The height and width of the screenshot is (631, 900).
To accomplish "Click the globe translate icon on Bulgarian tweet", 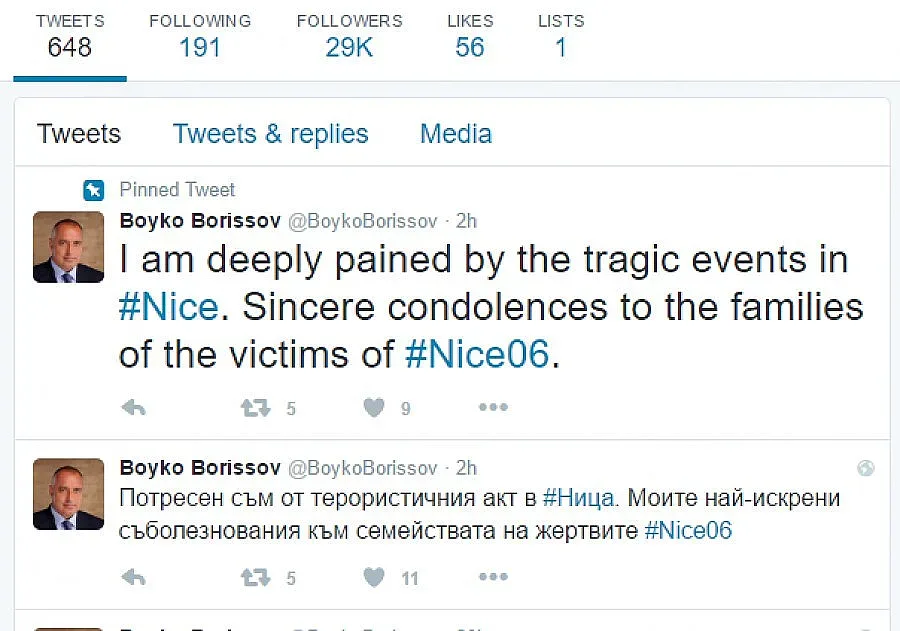I will pos(866,468).
